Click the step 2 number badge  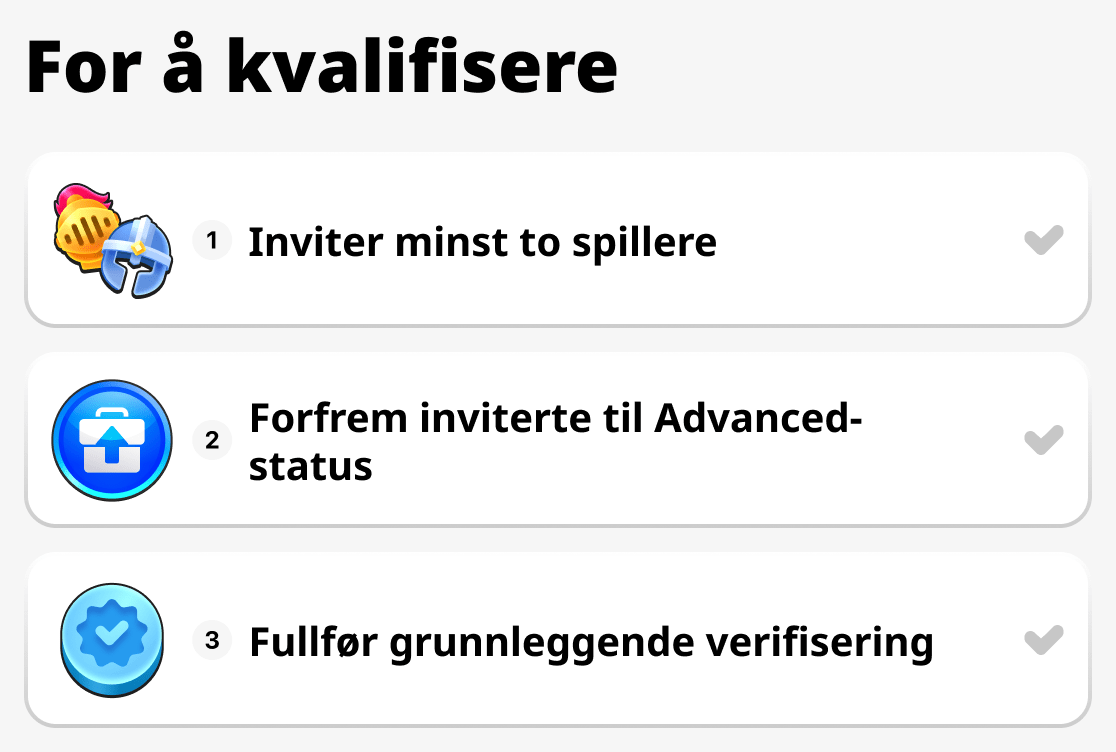click(x=212, y=440)
